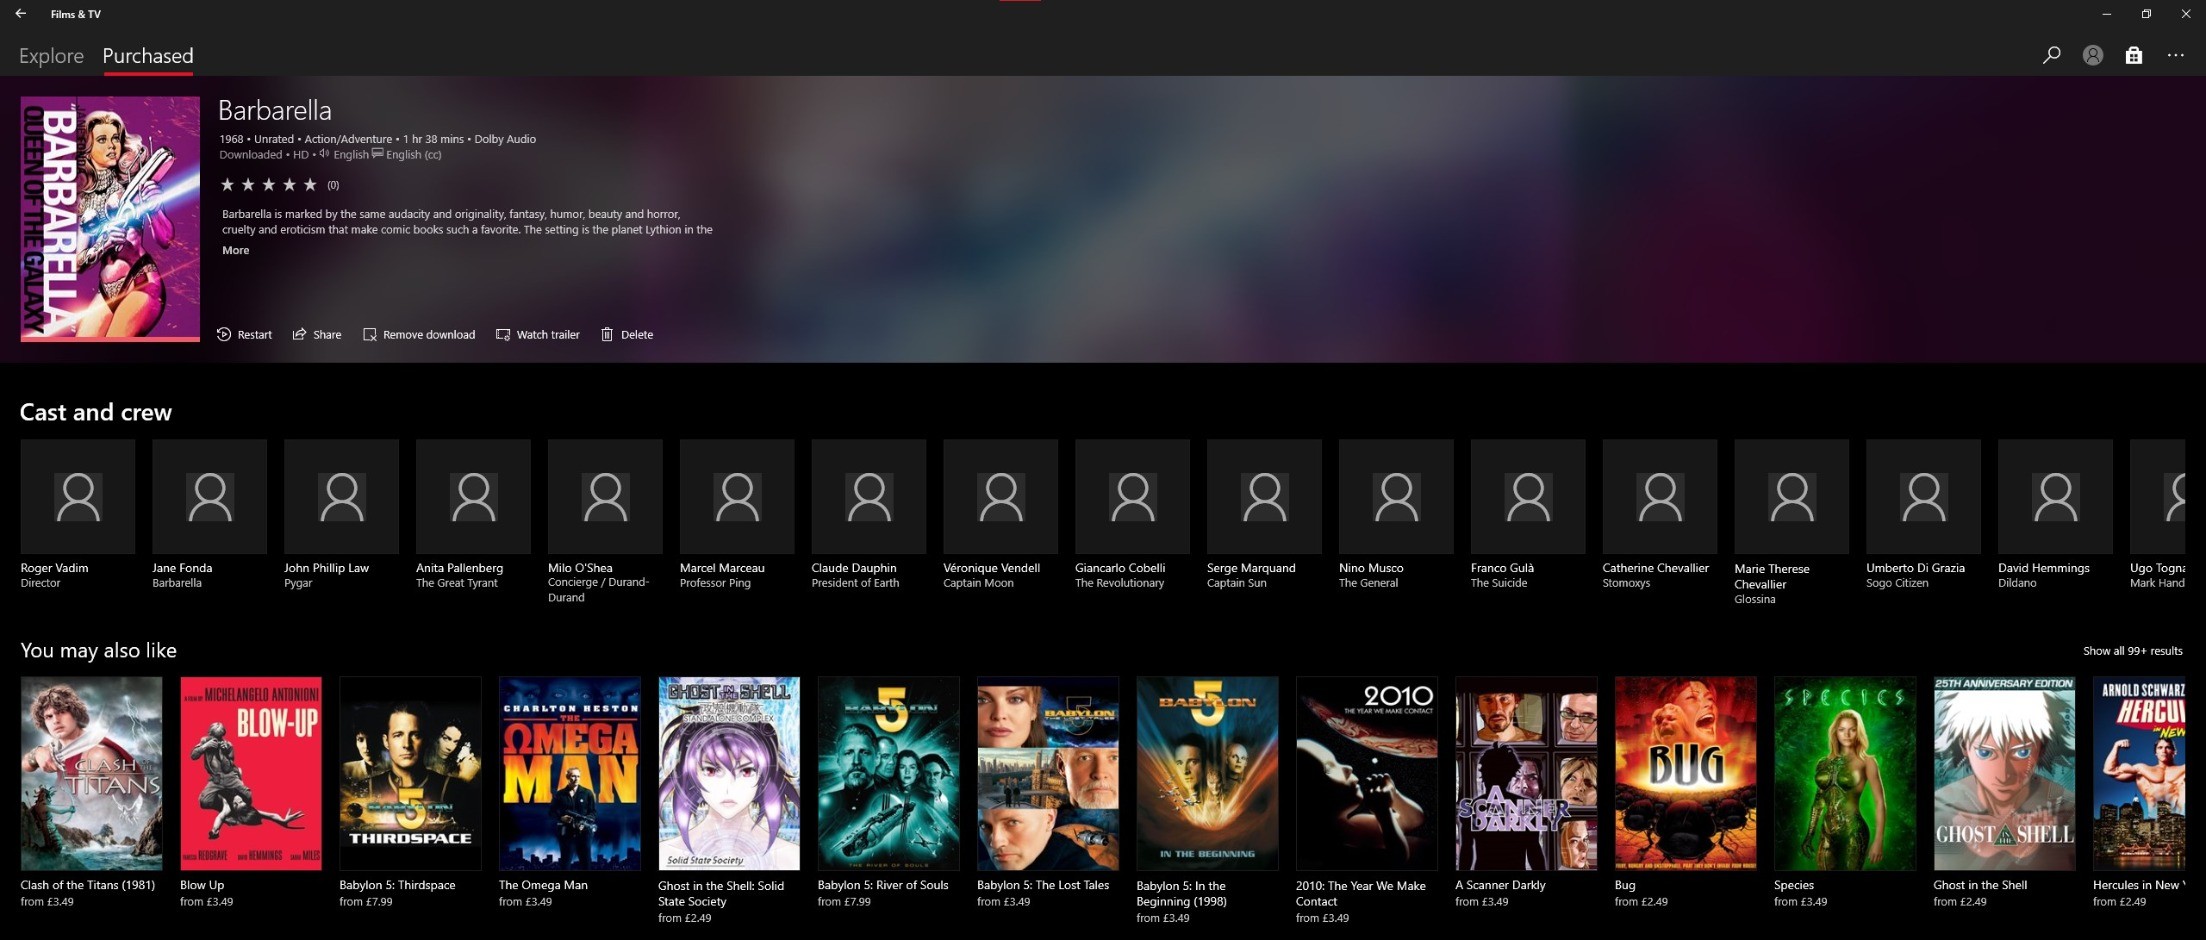The width and height of the screenshot is (2206, 940).
Task: Open the account profile icon
Action: [2093, 56]
